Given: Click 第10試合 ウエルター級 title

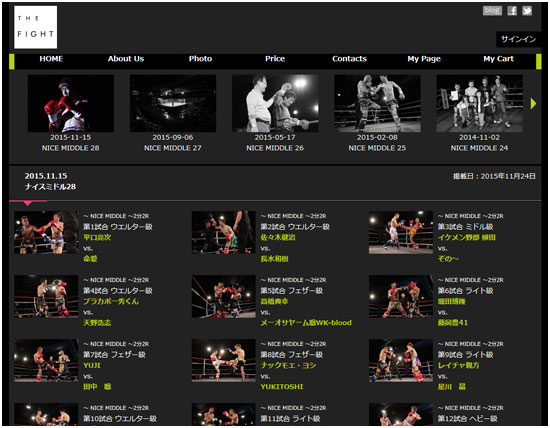Looking at the screenshot, I should [120, 419].
